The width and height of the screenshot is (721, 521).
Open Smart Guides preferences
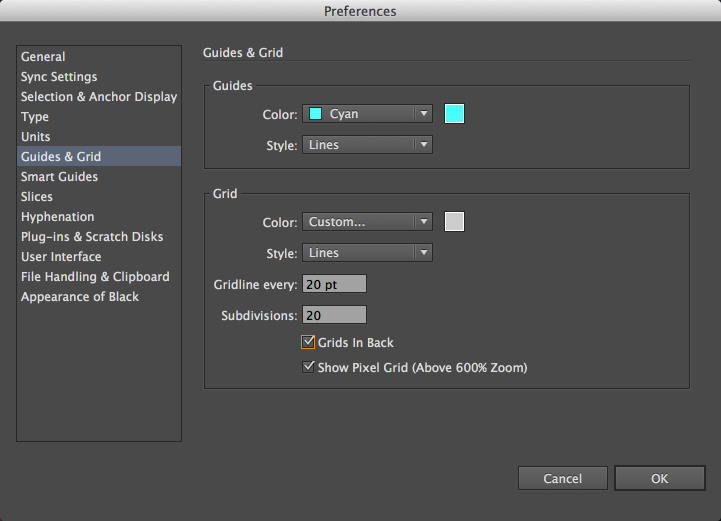[x=59, y=177]
